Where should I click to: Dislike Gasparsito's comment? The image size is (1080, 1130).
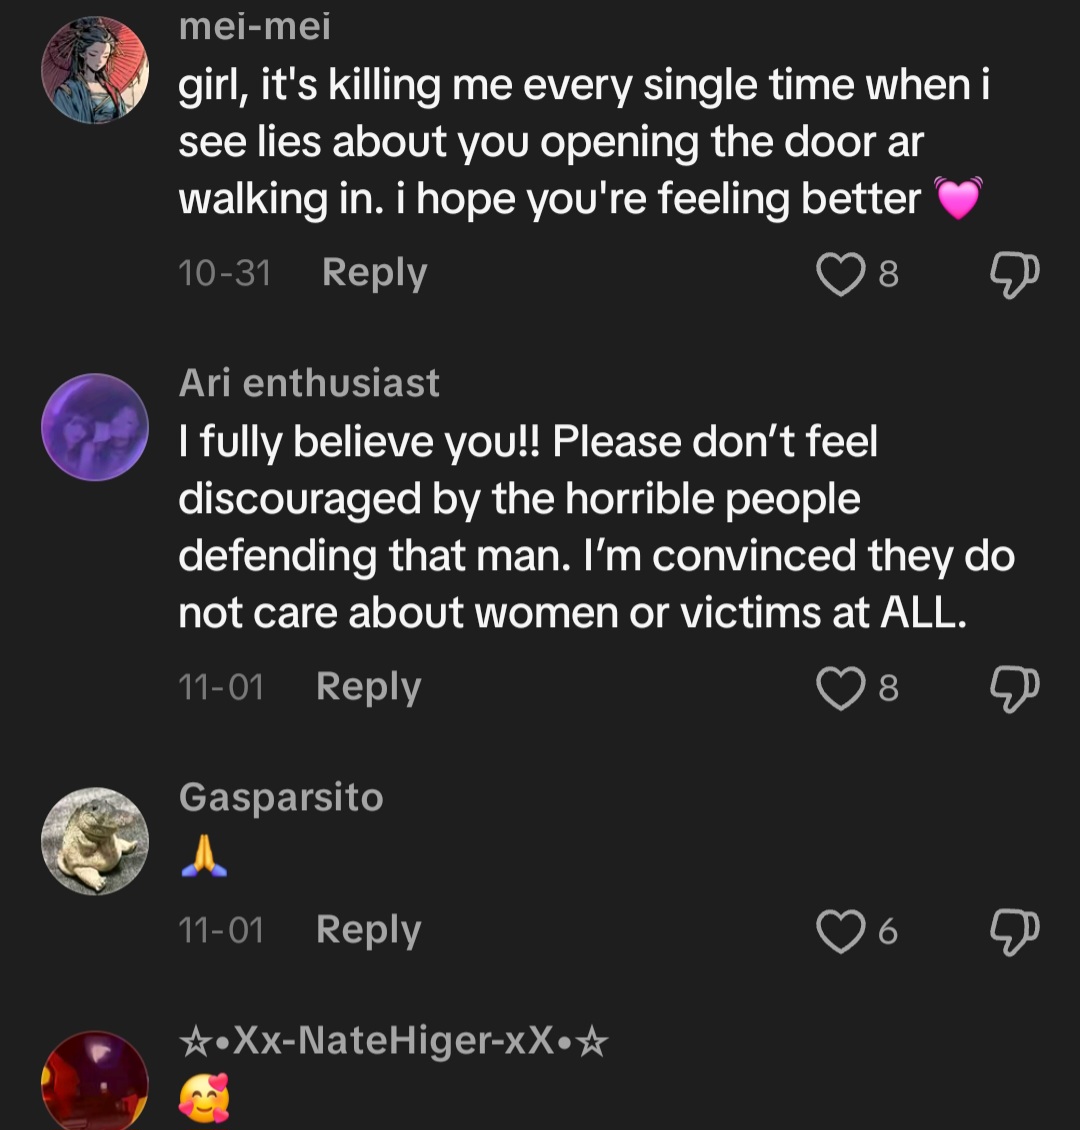(1014, 932)
